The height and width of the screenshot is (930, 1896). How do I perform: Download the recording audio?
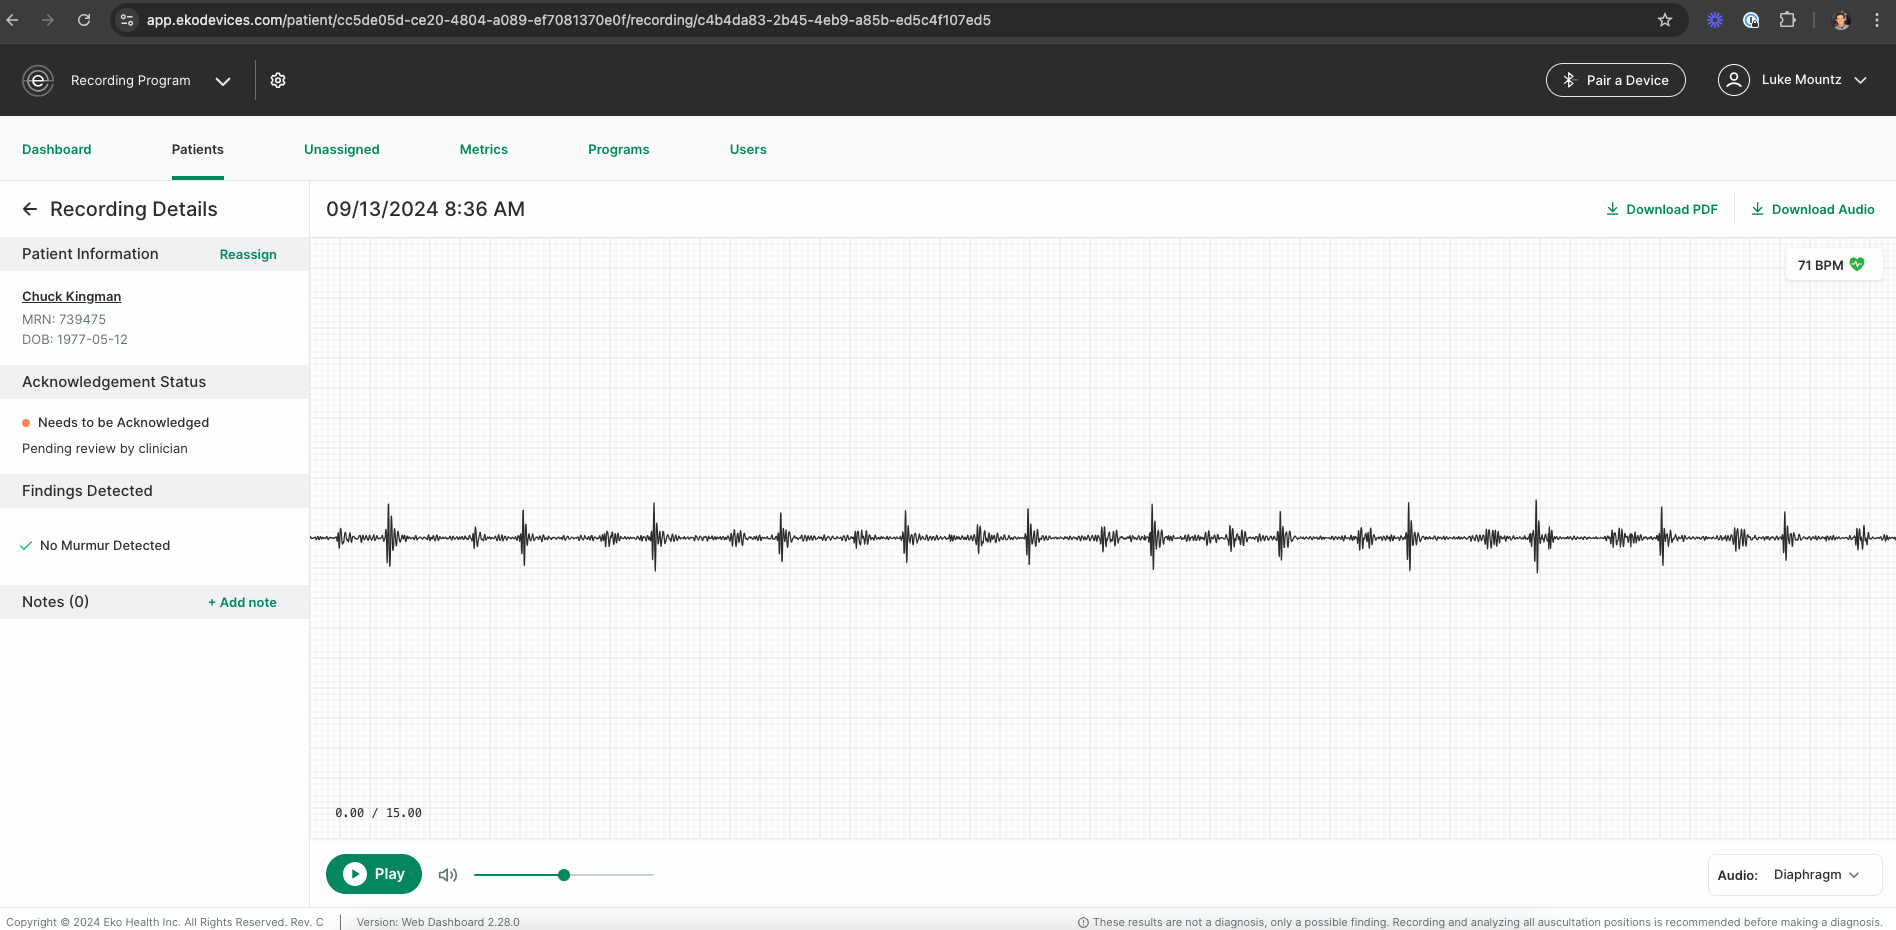click(1813, 209)
